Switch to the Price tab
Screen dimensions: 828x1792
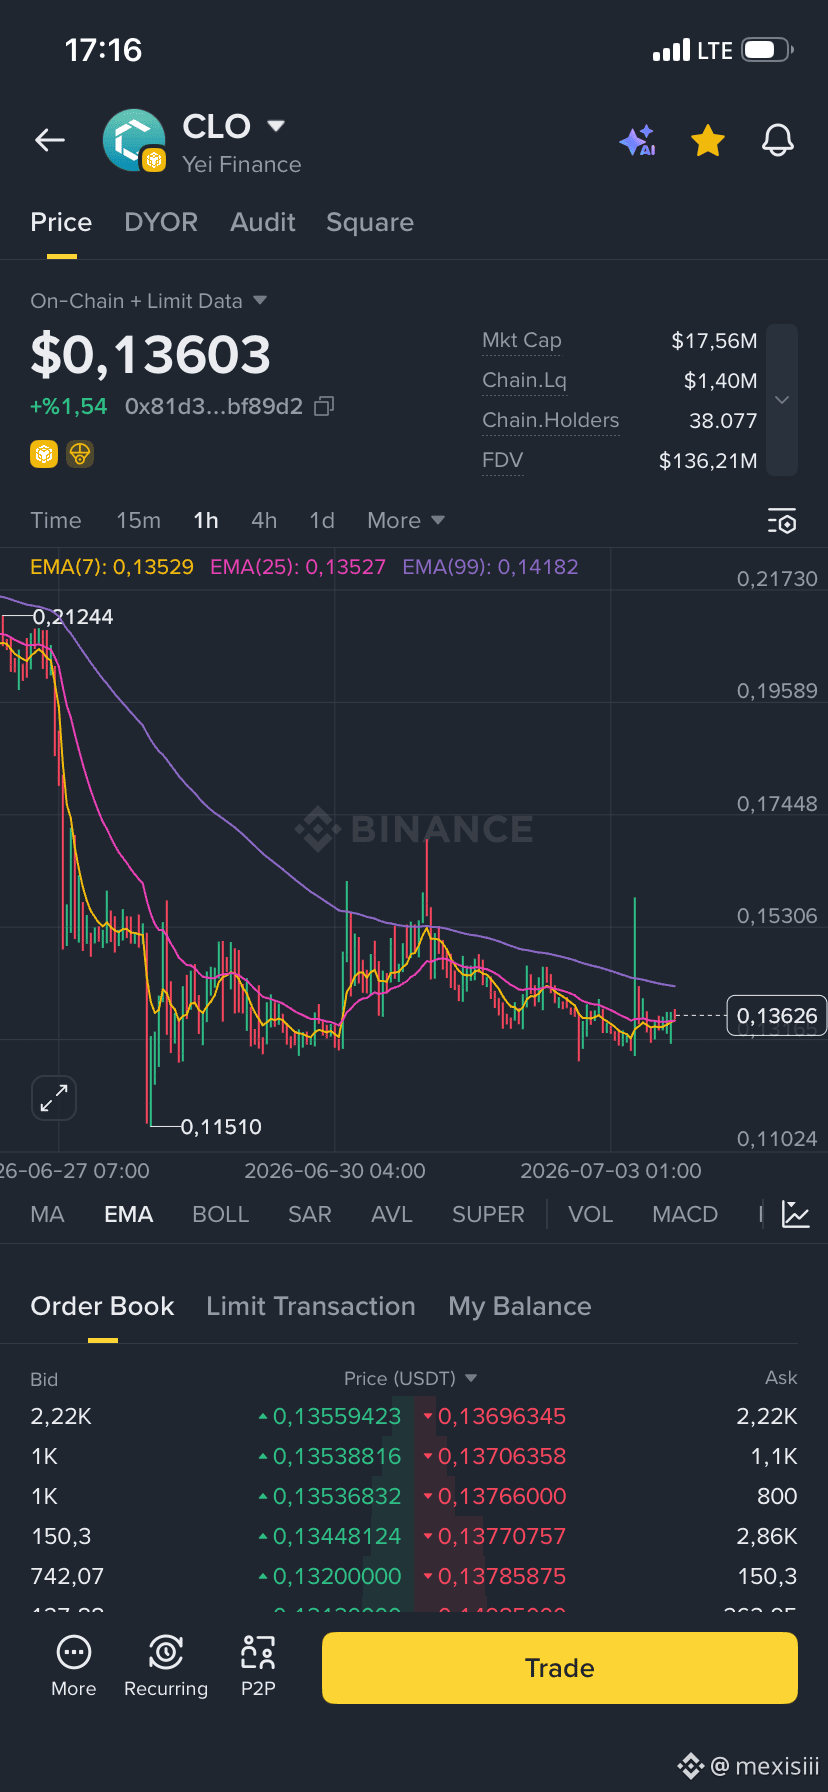61,222
